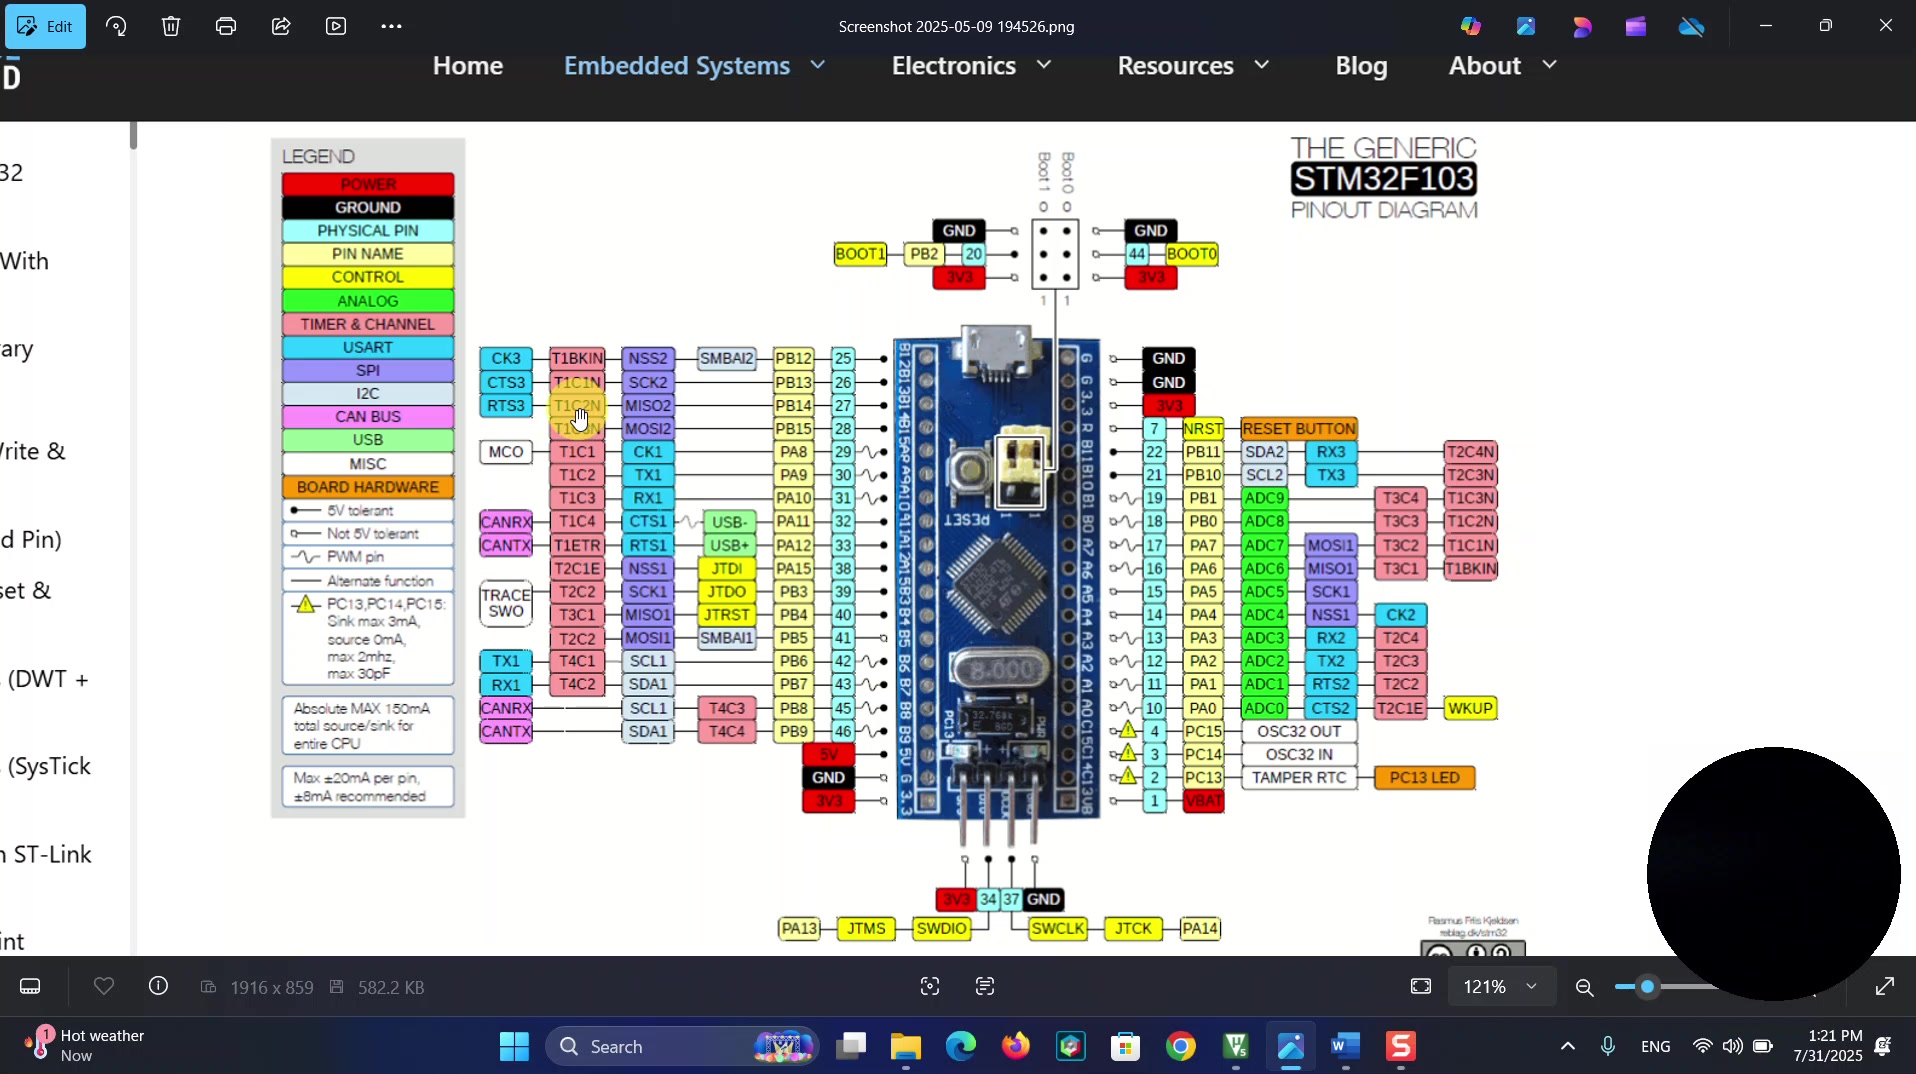Click the red POWER legend swatch

click(368, 185)
